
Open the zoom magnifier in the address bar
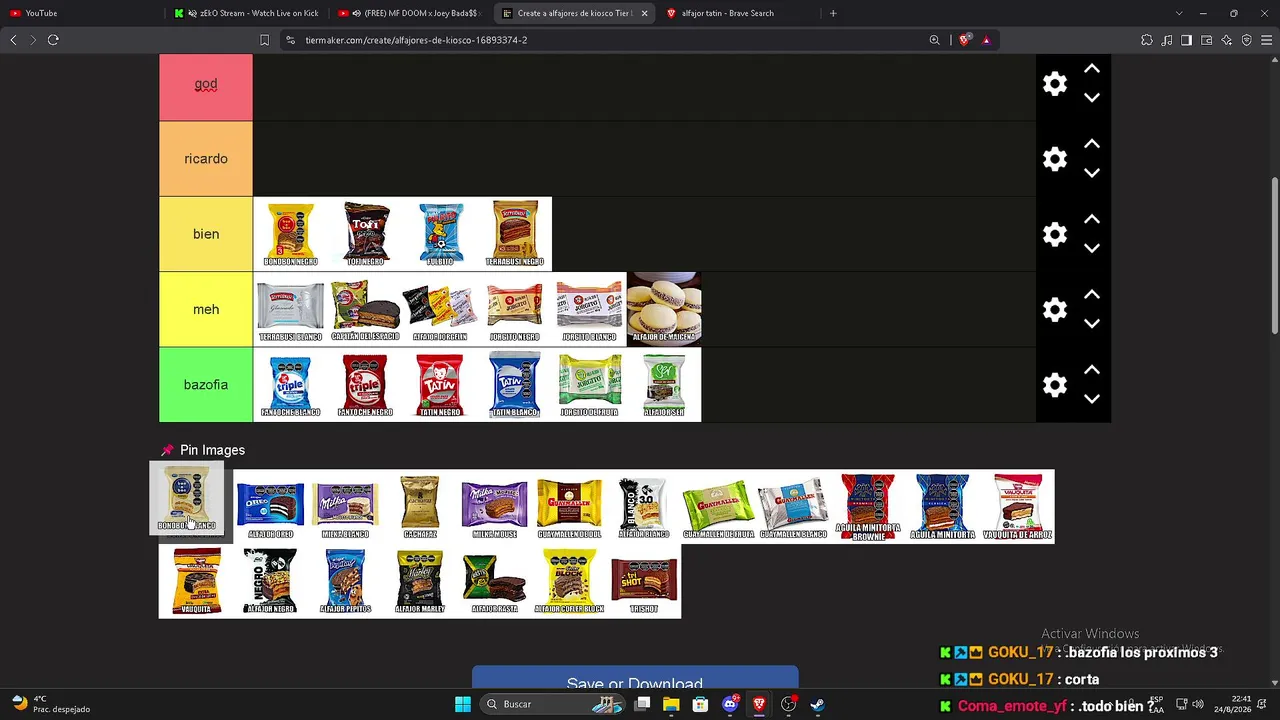coord(935,40)
